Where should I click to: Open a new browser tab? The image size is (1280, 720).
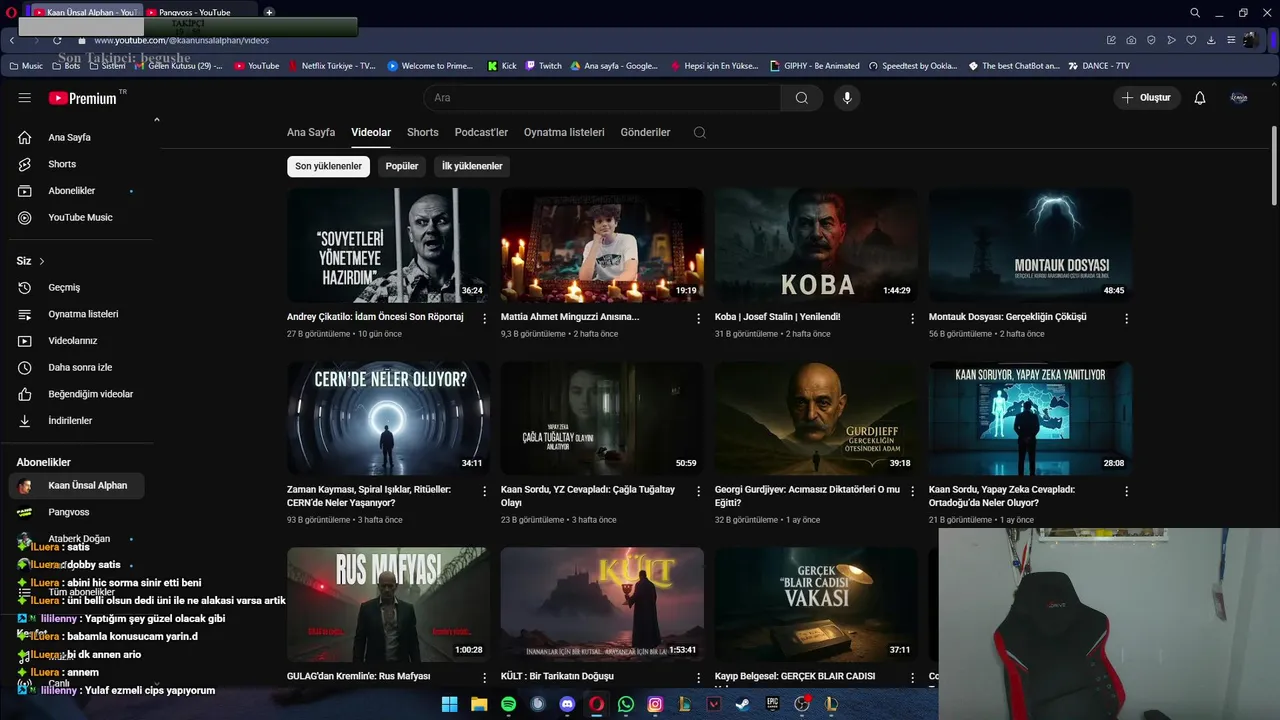[x=269, y=12]
